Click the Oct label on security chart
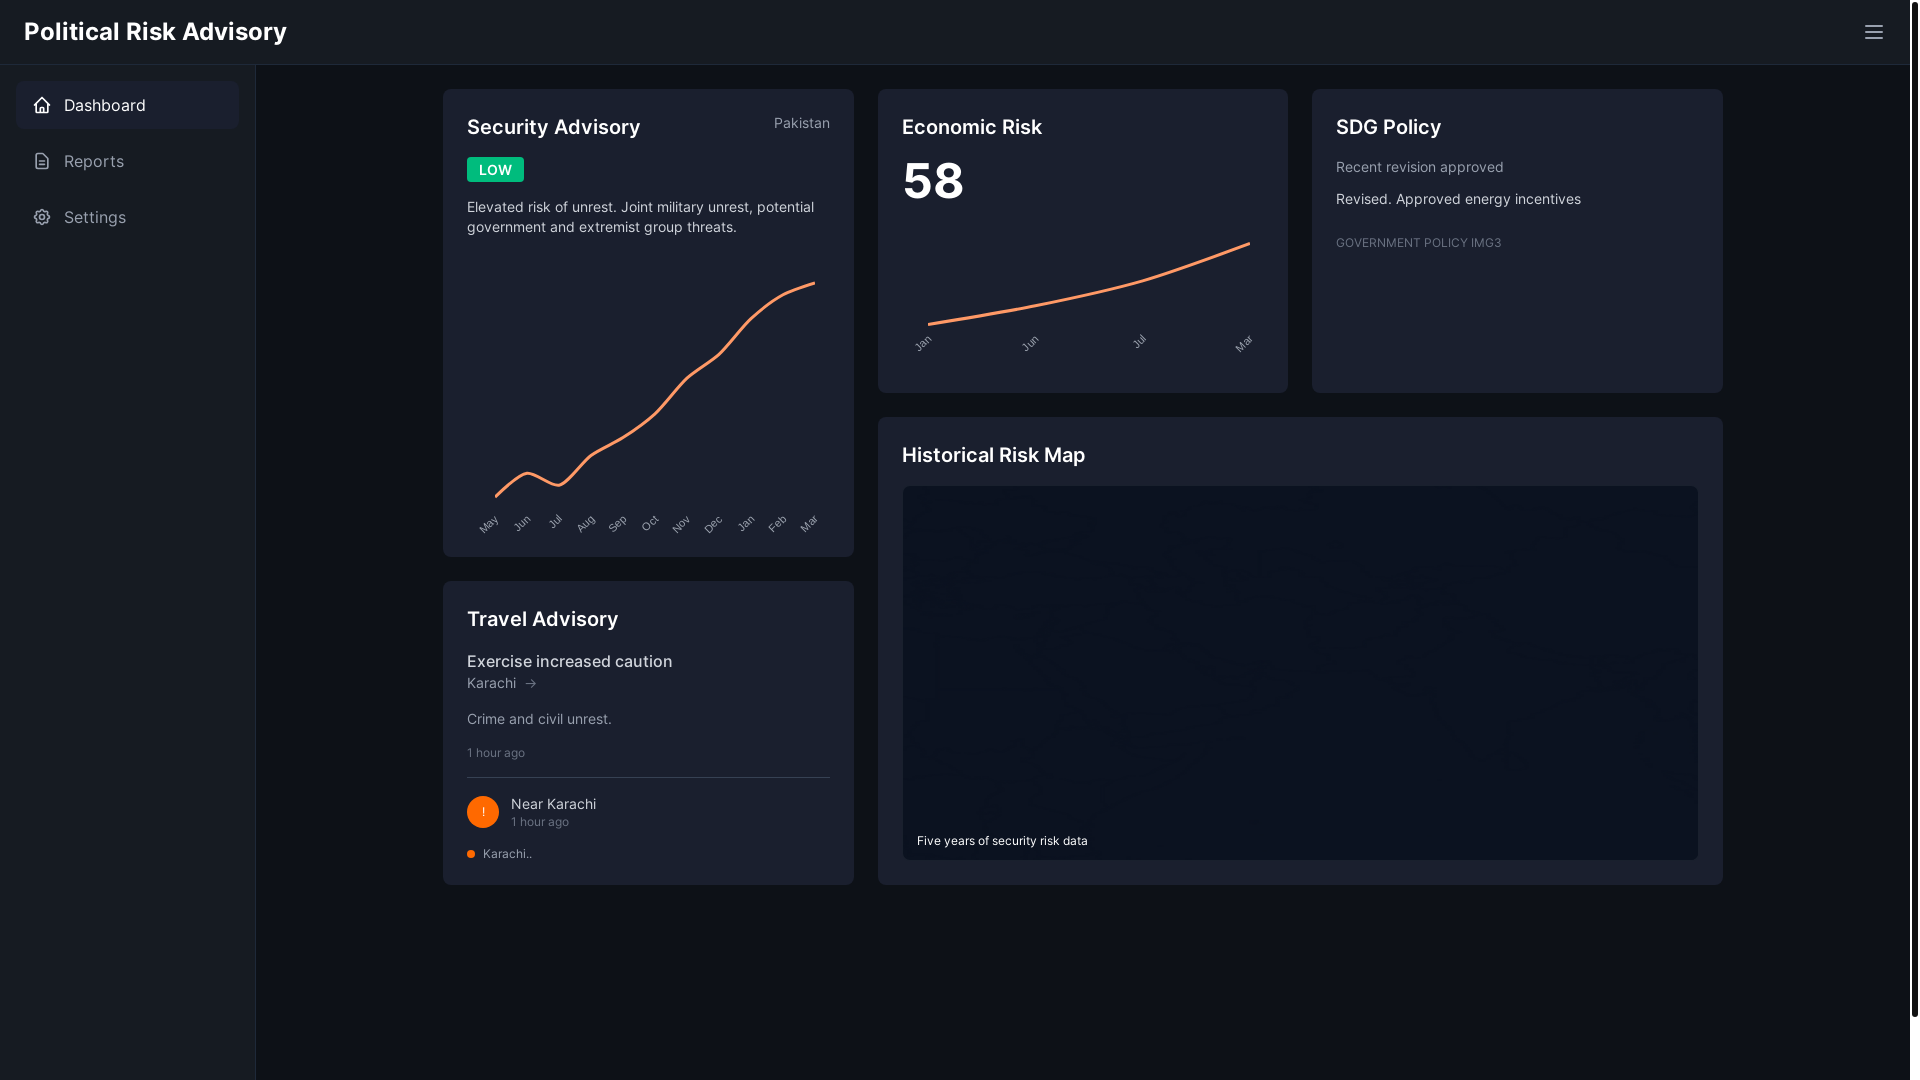 (x=650, y=523)
